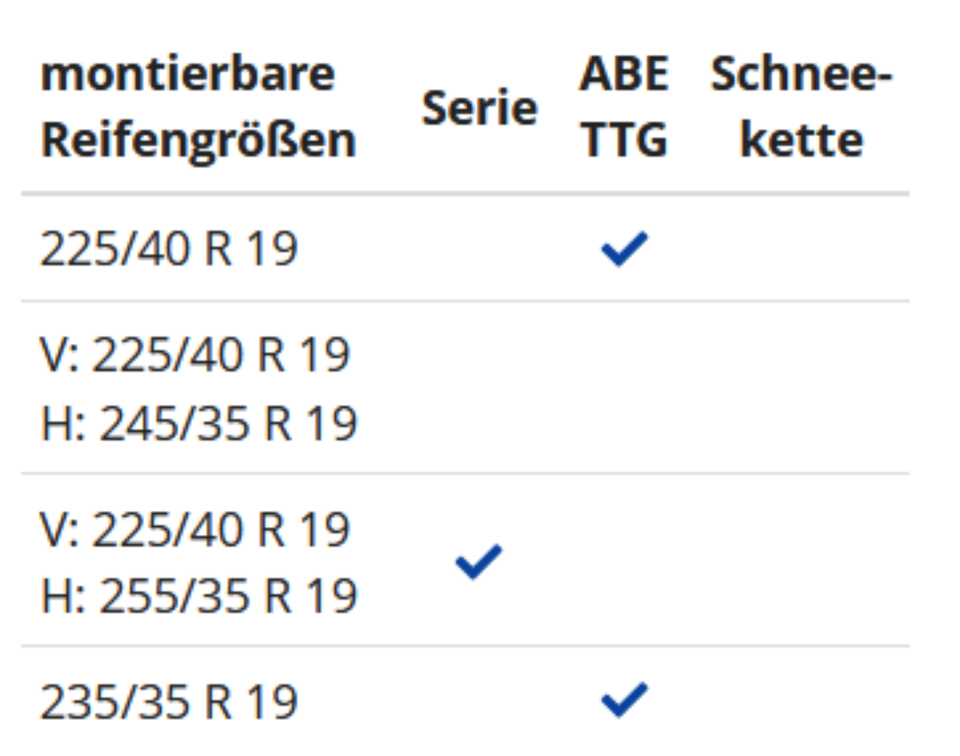Click the ABE TTG checkmark for 225/40 R 19
The height and width of the screenshot is (756, 960).
pyautogui.click(x=624, y=248)
